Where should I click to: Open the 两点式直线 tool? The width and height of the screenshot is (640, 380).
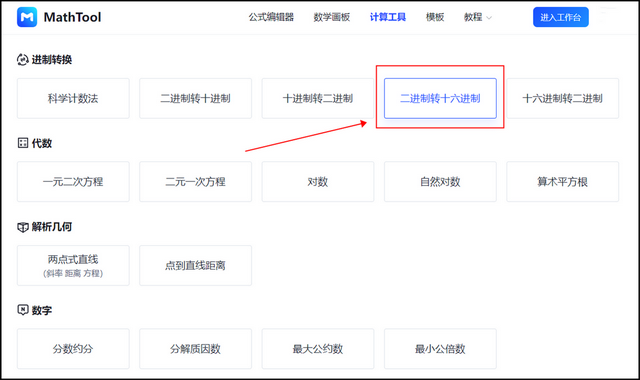click(73, 265)
